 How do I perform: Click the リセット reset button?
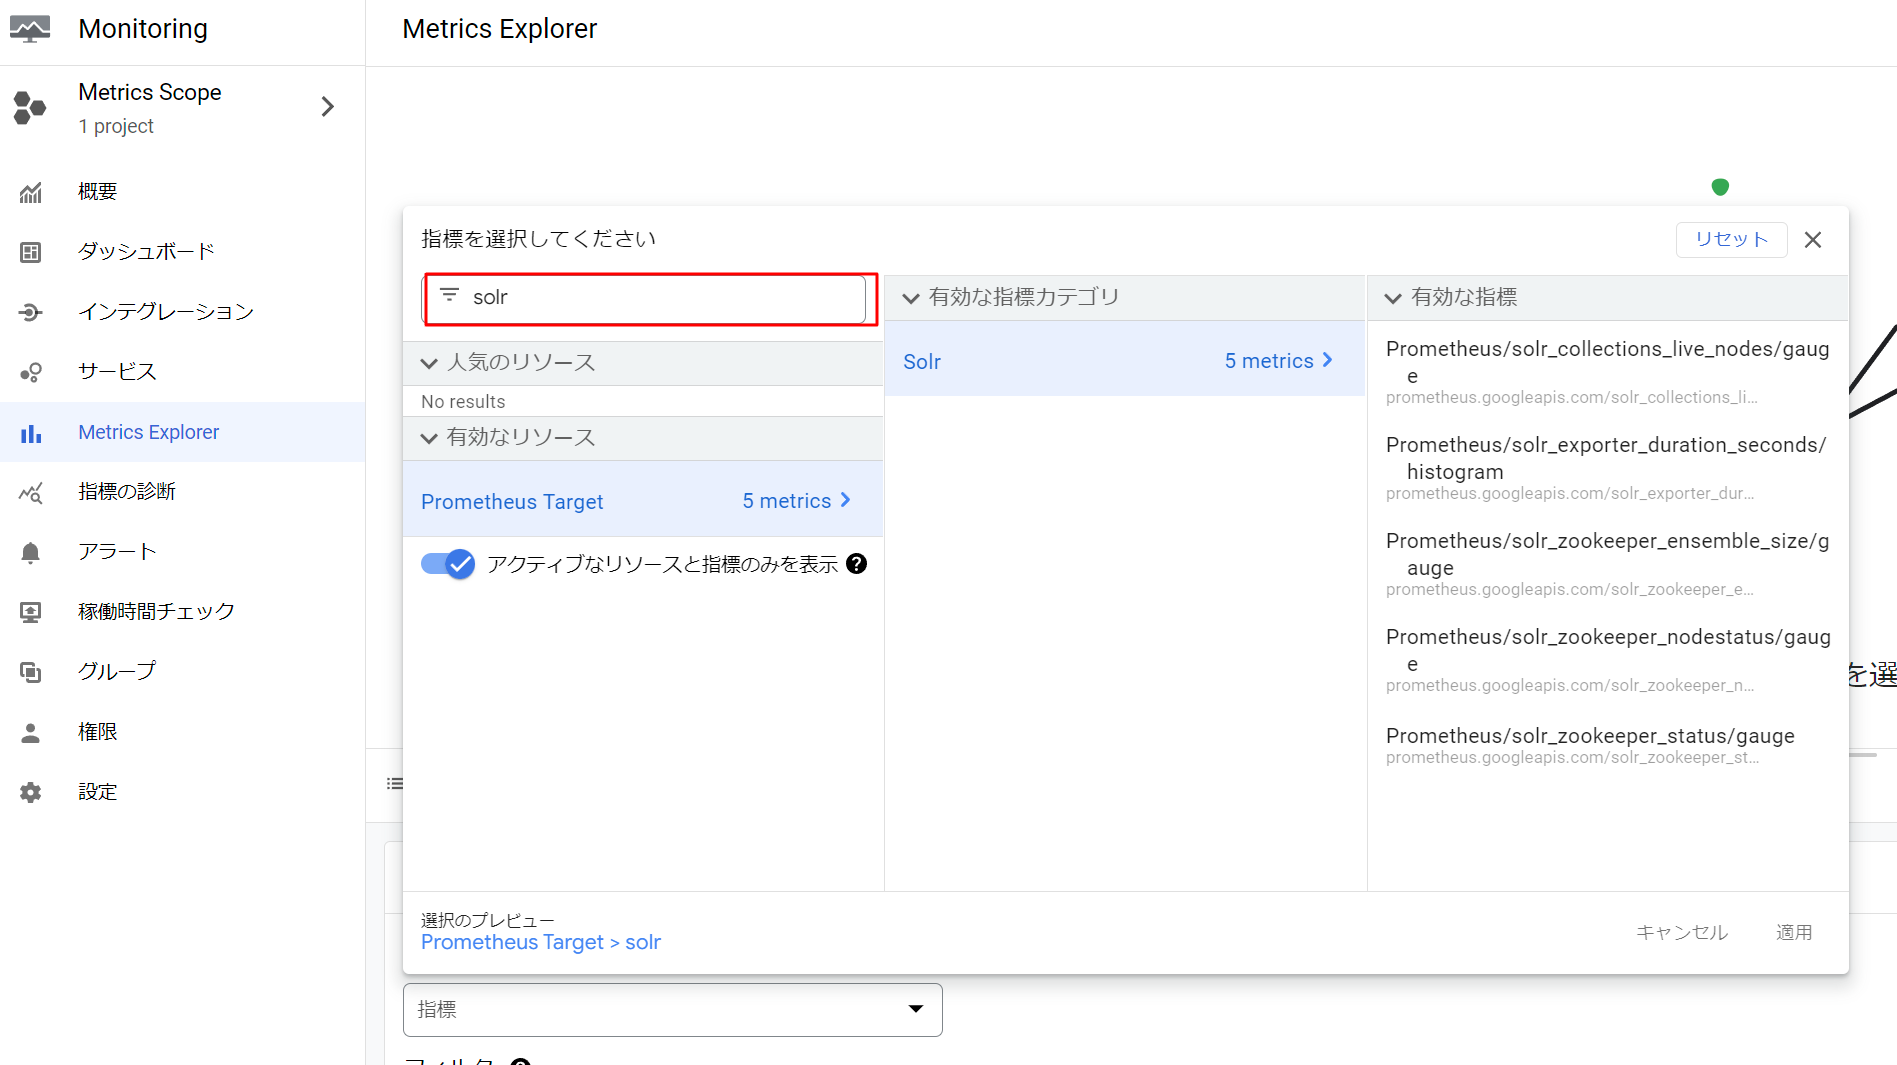point(1731,239)
